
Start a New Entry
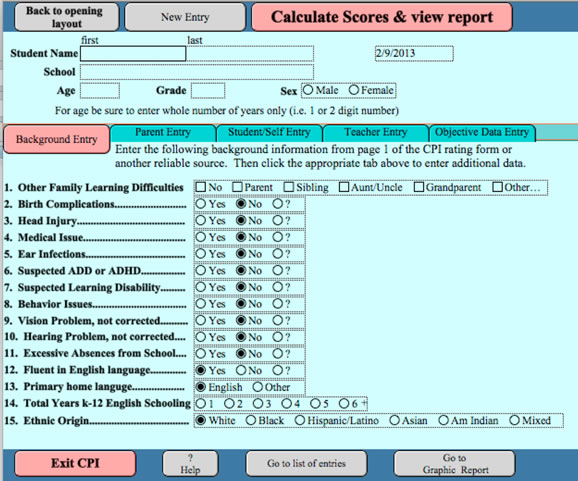[185, 17]
